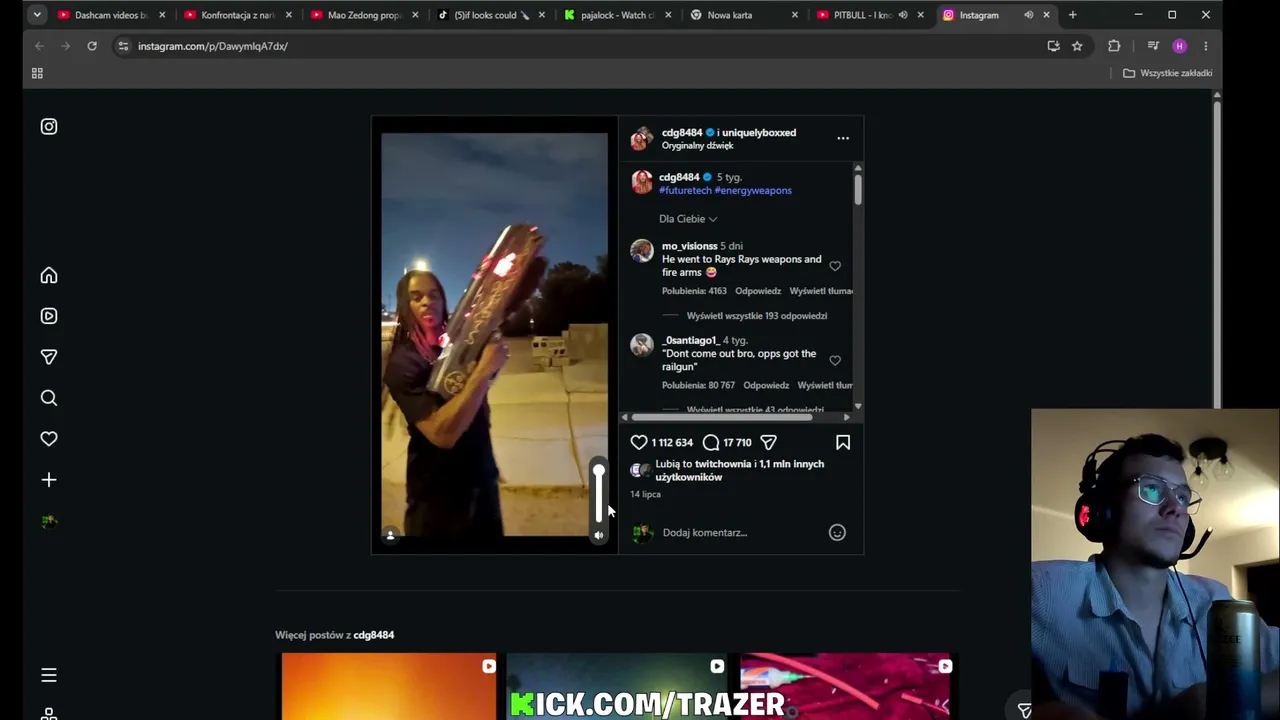The width and height of the screenshot is (1280, 720).
Task: Switch to the Dashcam videos tab
Action: pyautogui.click(x=111, y=15)
